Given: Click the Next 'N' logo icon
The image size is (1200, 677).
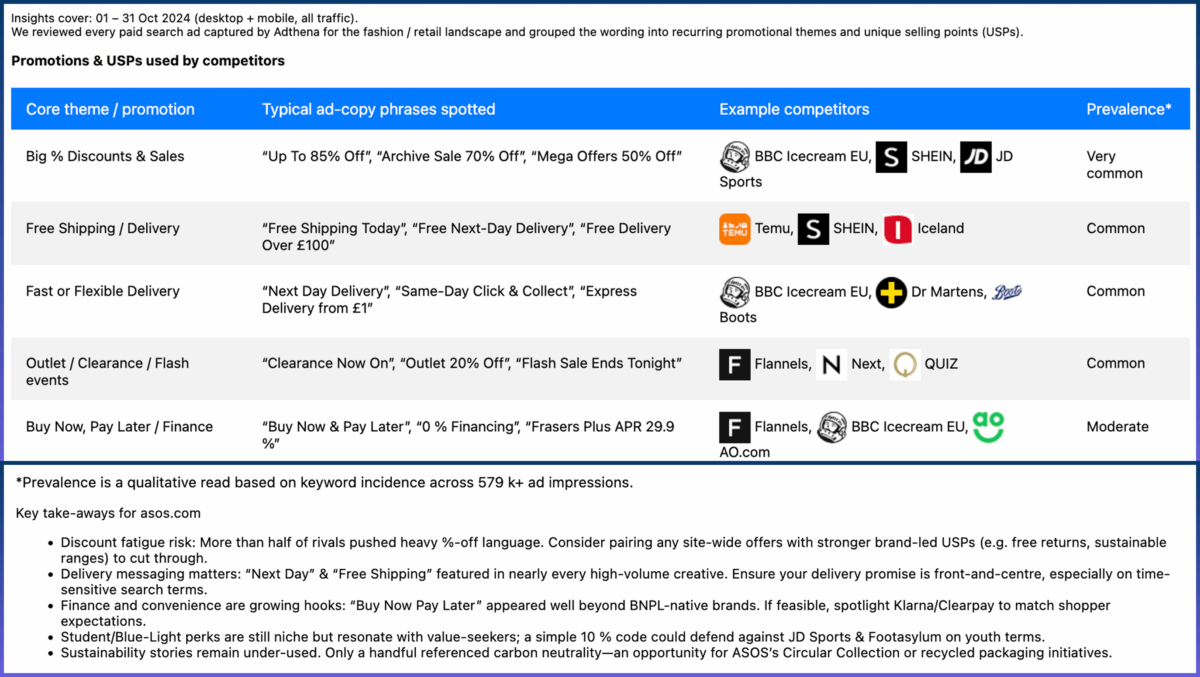Looking at the screenshot, I should point(831,364).
